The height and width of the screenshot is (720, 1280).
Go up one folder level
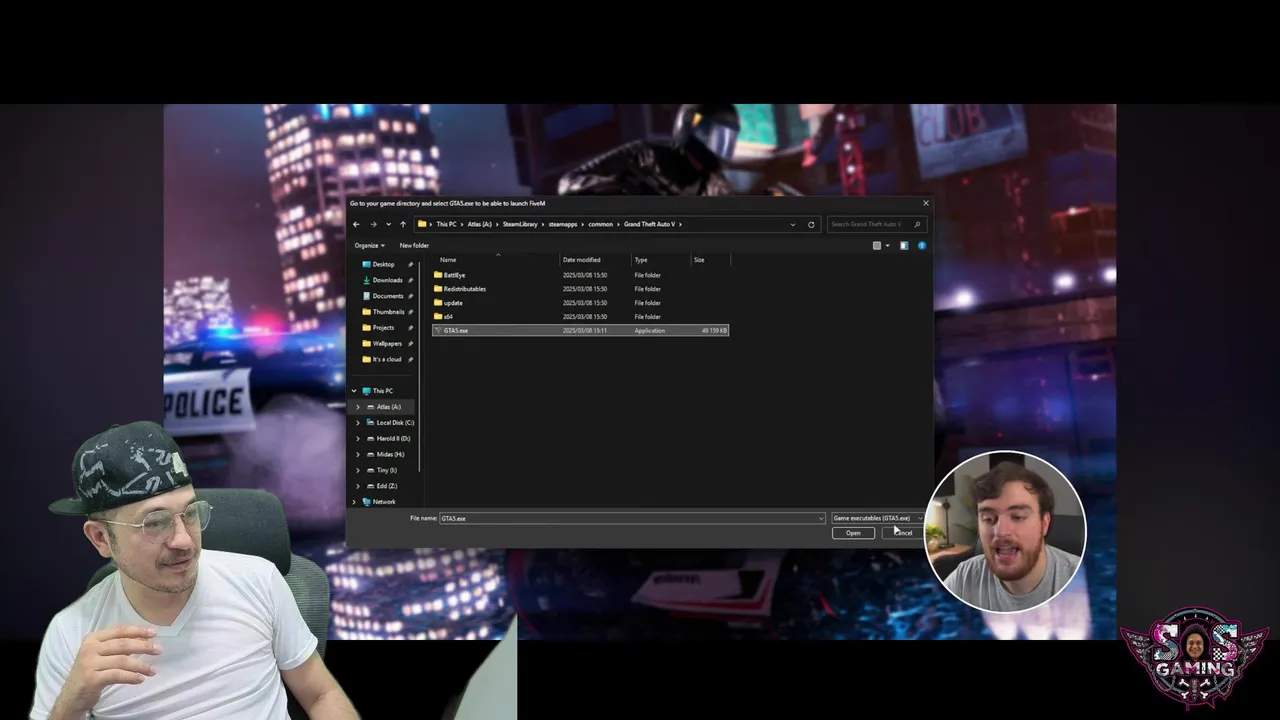(x=403, y=224)
